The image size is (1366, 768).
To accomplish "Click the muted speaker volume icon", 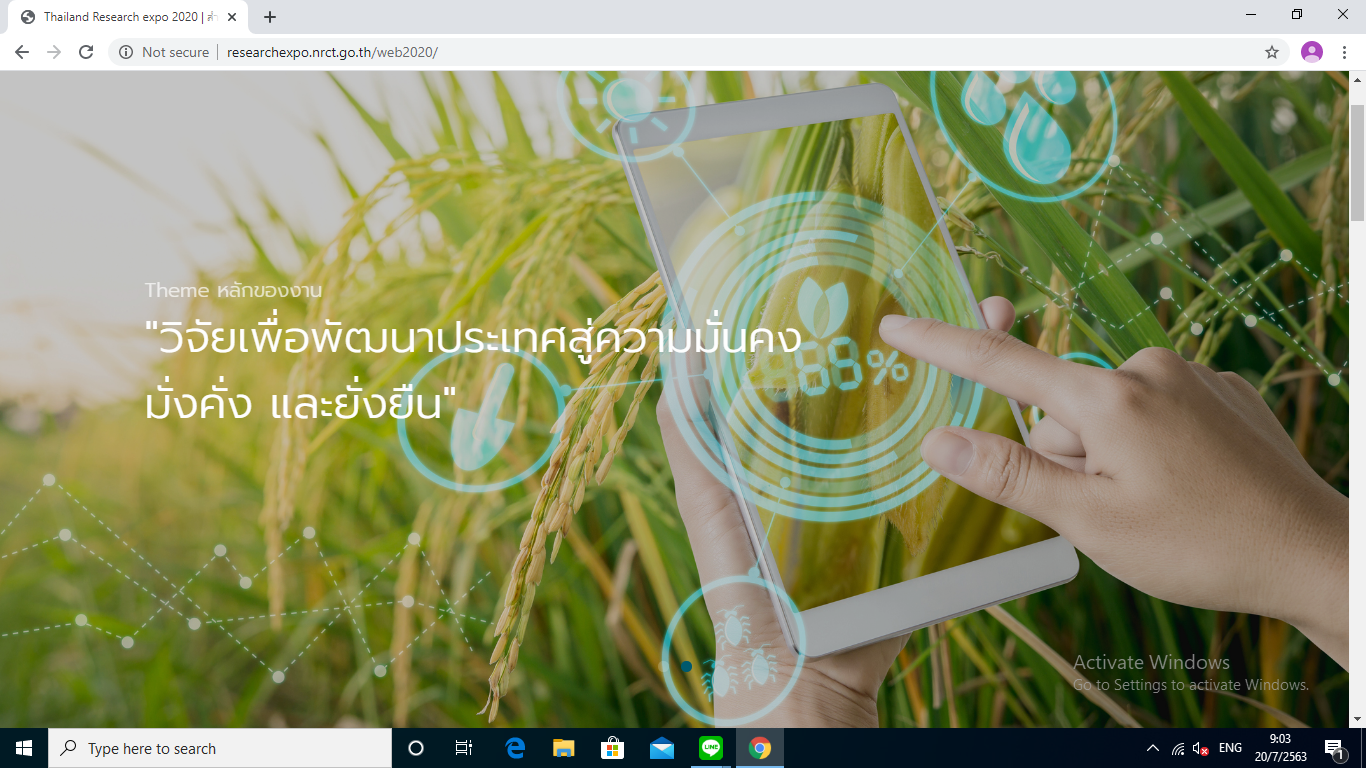I will click(1201, 748).
